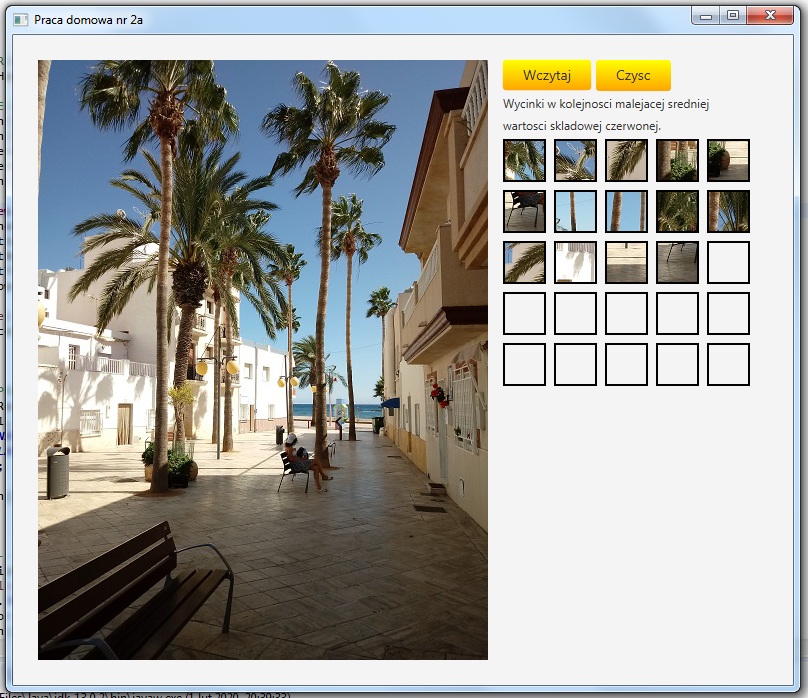Select the first thumbnail in the third row
The image size is (808, 698).
[x=524, y=262]
